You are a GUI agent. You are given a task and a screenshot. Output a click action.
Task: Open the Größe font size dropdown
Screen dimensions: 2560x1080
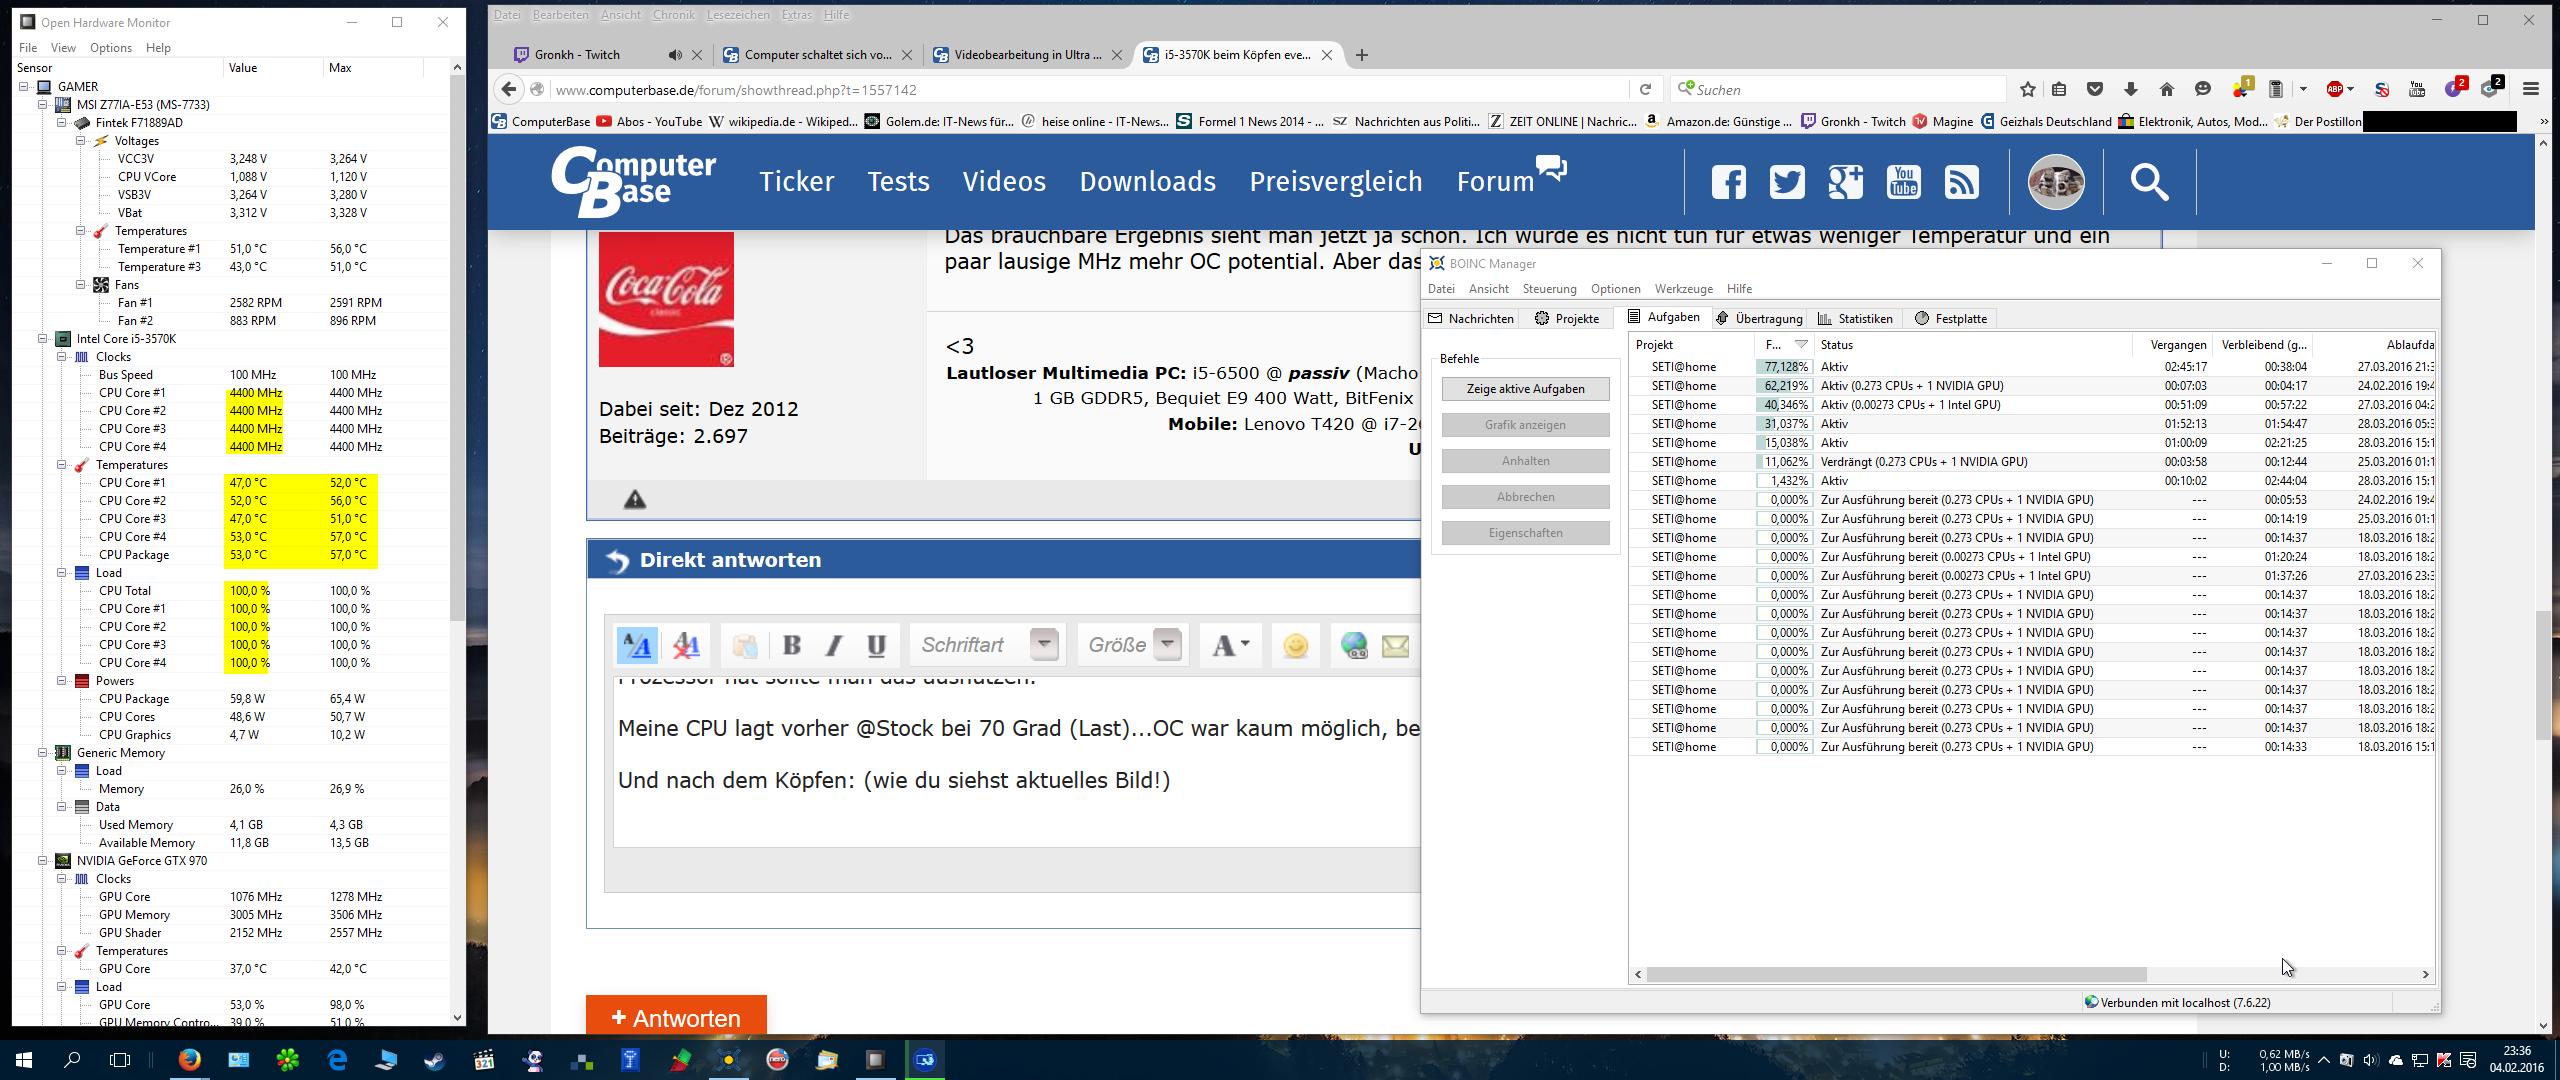coord(1168,643)
